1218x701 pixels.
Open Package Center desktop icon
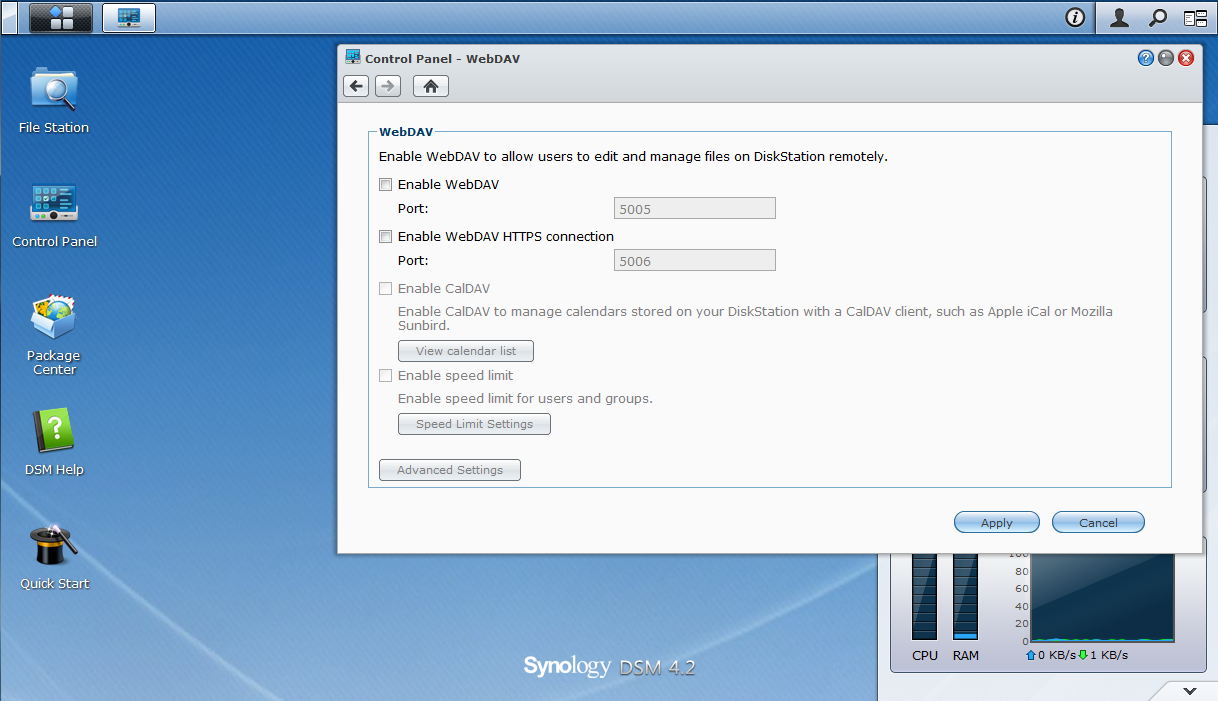point(54,335)
